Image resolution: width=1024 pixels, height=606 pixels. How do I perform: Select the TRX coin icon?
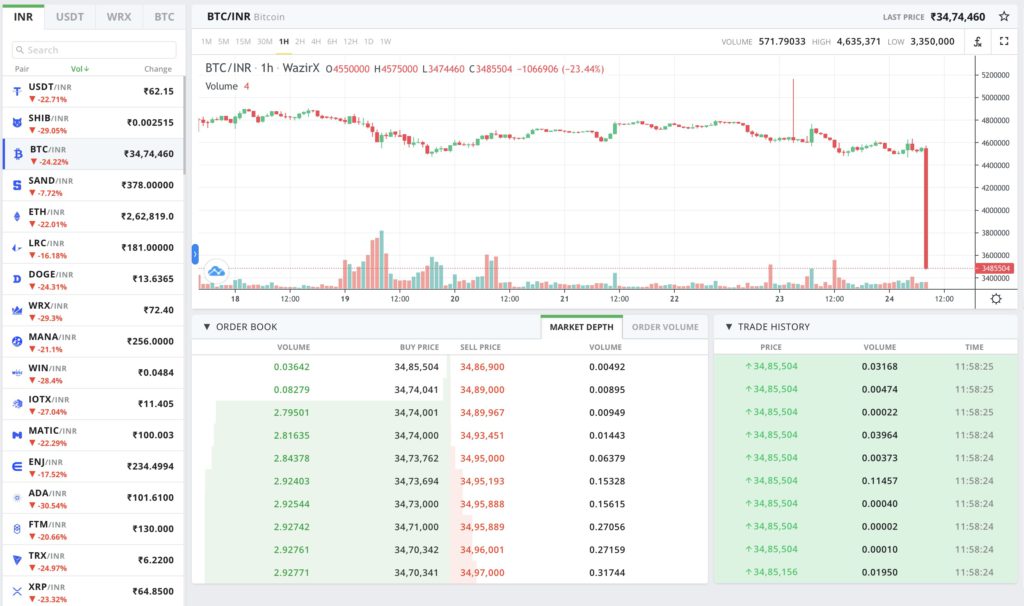click(x=17, y=560)
